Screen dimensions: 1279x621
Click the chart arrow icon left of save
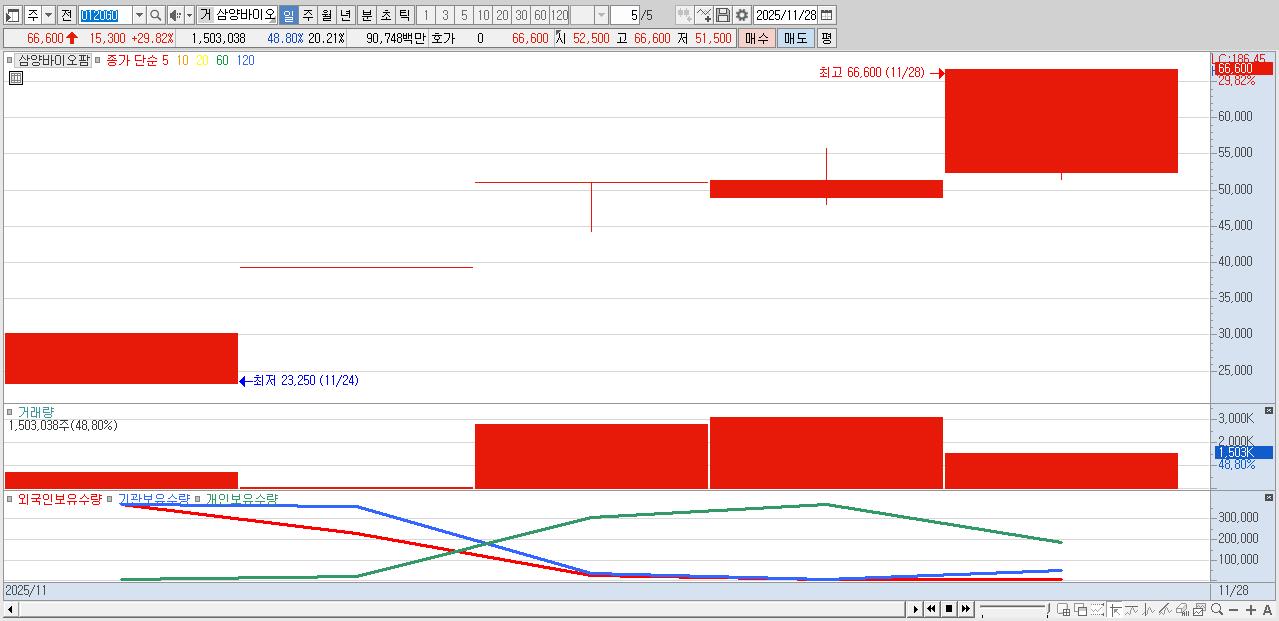pos(704,15)
